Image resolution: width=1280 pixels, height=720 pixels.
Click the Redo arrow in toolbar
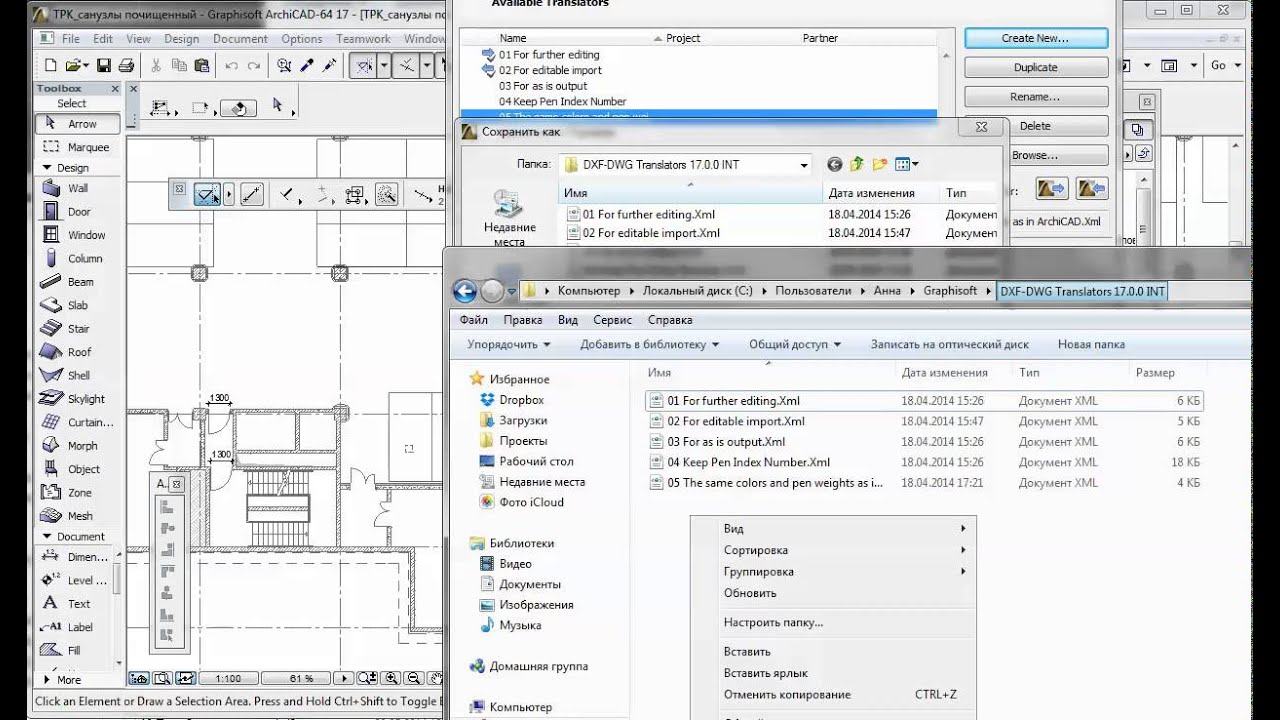click(x=254, y=66)
